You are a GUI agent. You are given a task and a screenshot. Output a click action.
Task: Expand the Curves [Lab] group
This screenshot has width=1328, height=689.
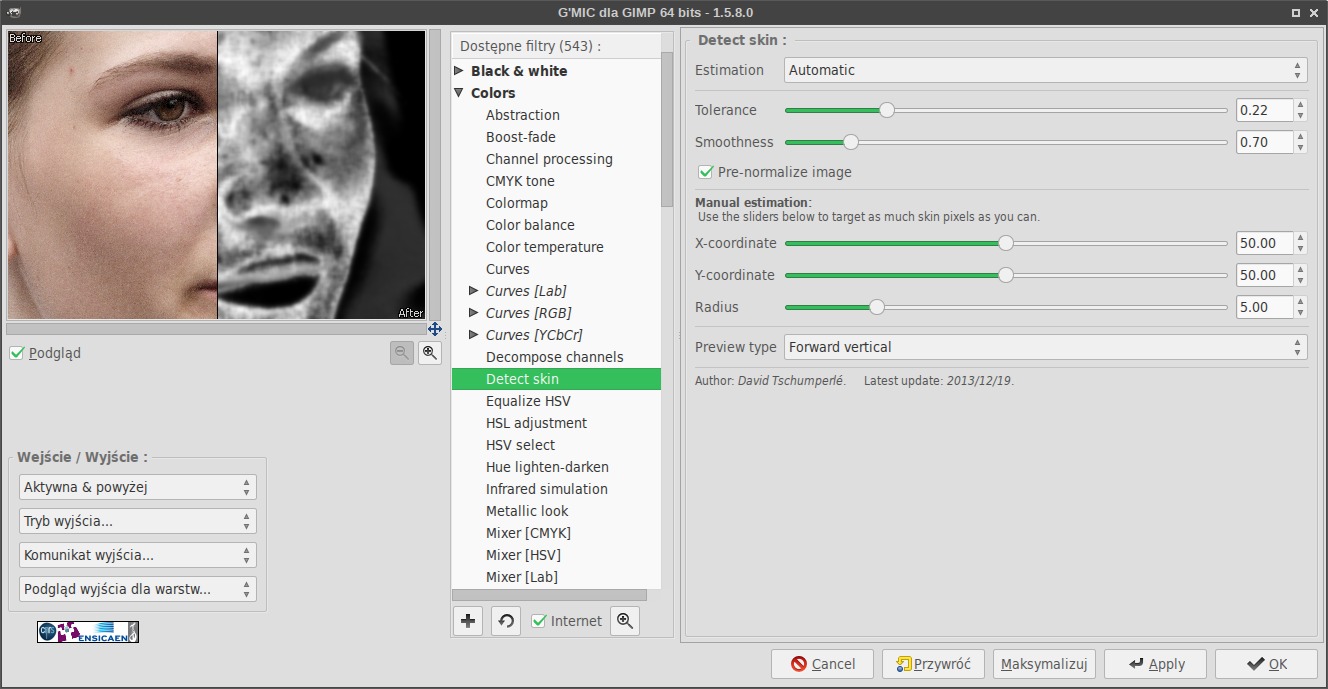pyautogui.click(x=475, y=291)
